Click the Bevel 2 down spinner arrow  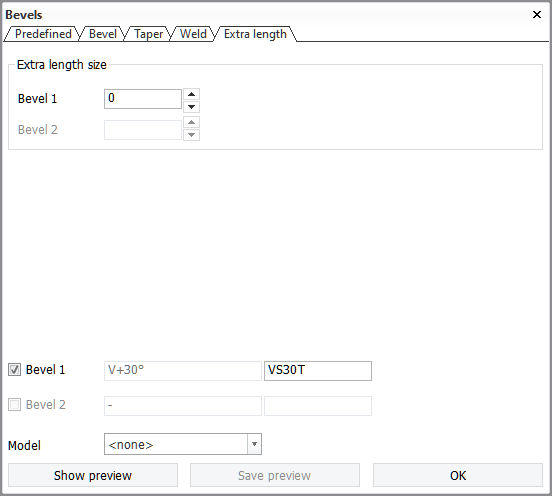192,135
